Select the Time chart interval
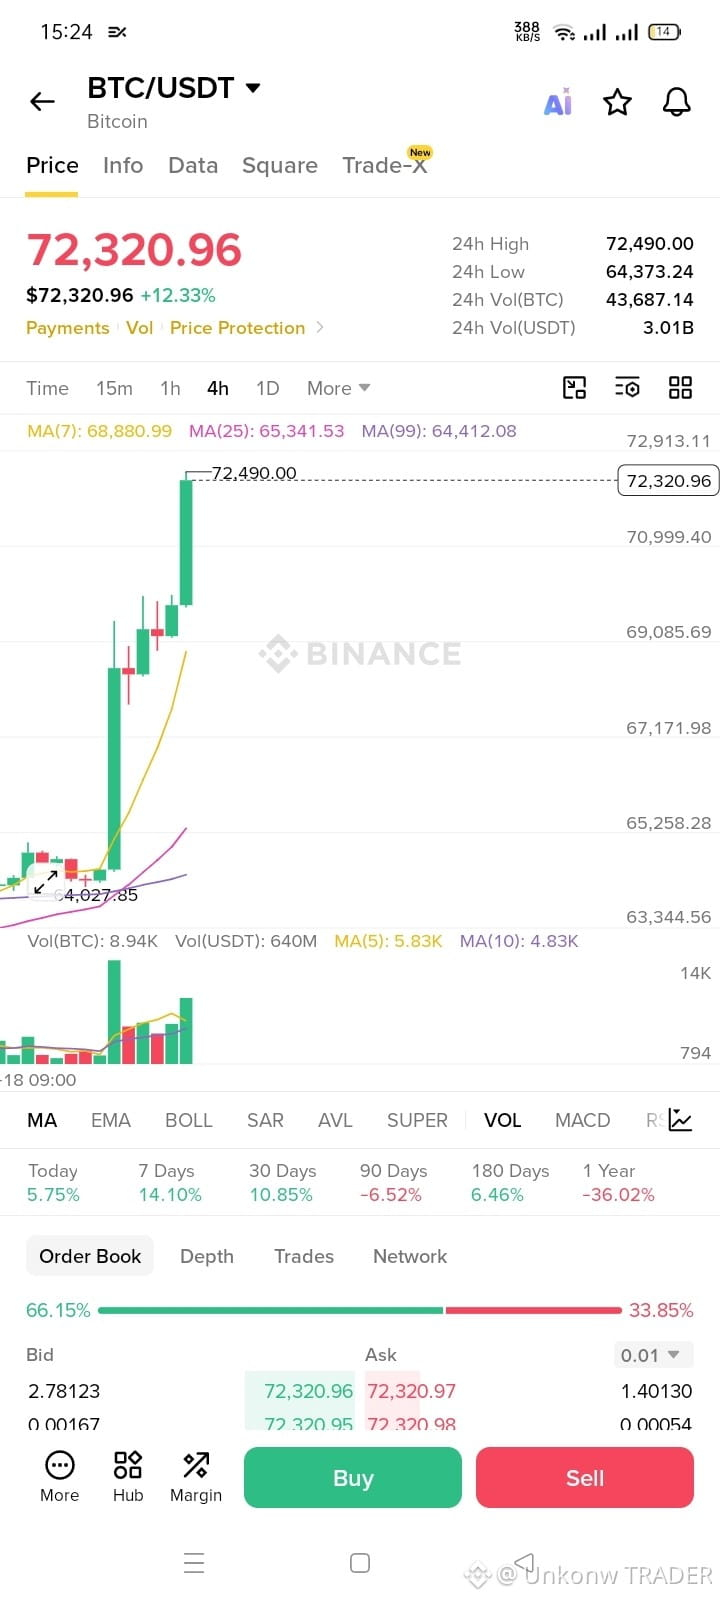The width and height of the screenshot is (720, 1600). [x=47, y=388]
